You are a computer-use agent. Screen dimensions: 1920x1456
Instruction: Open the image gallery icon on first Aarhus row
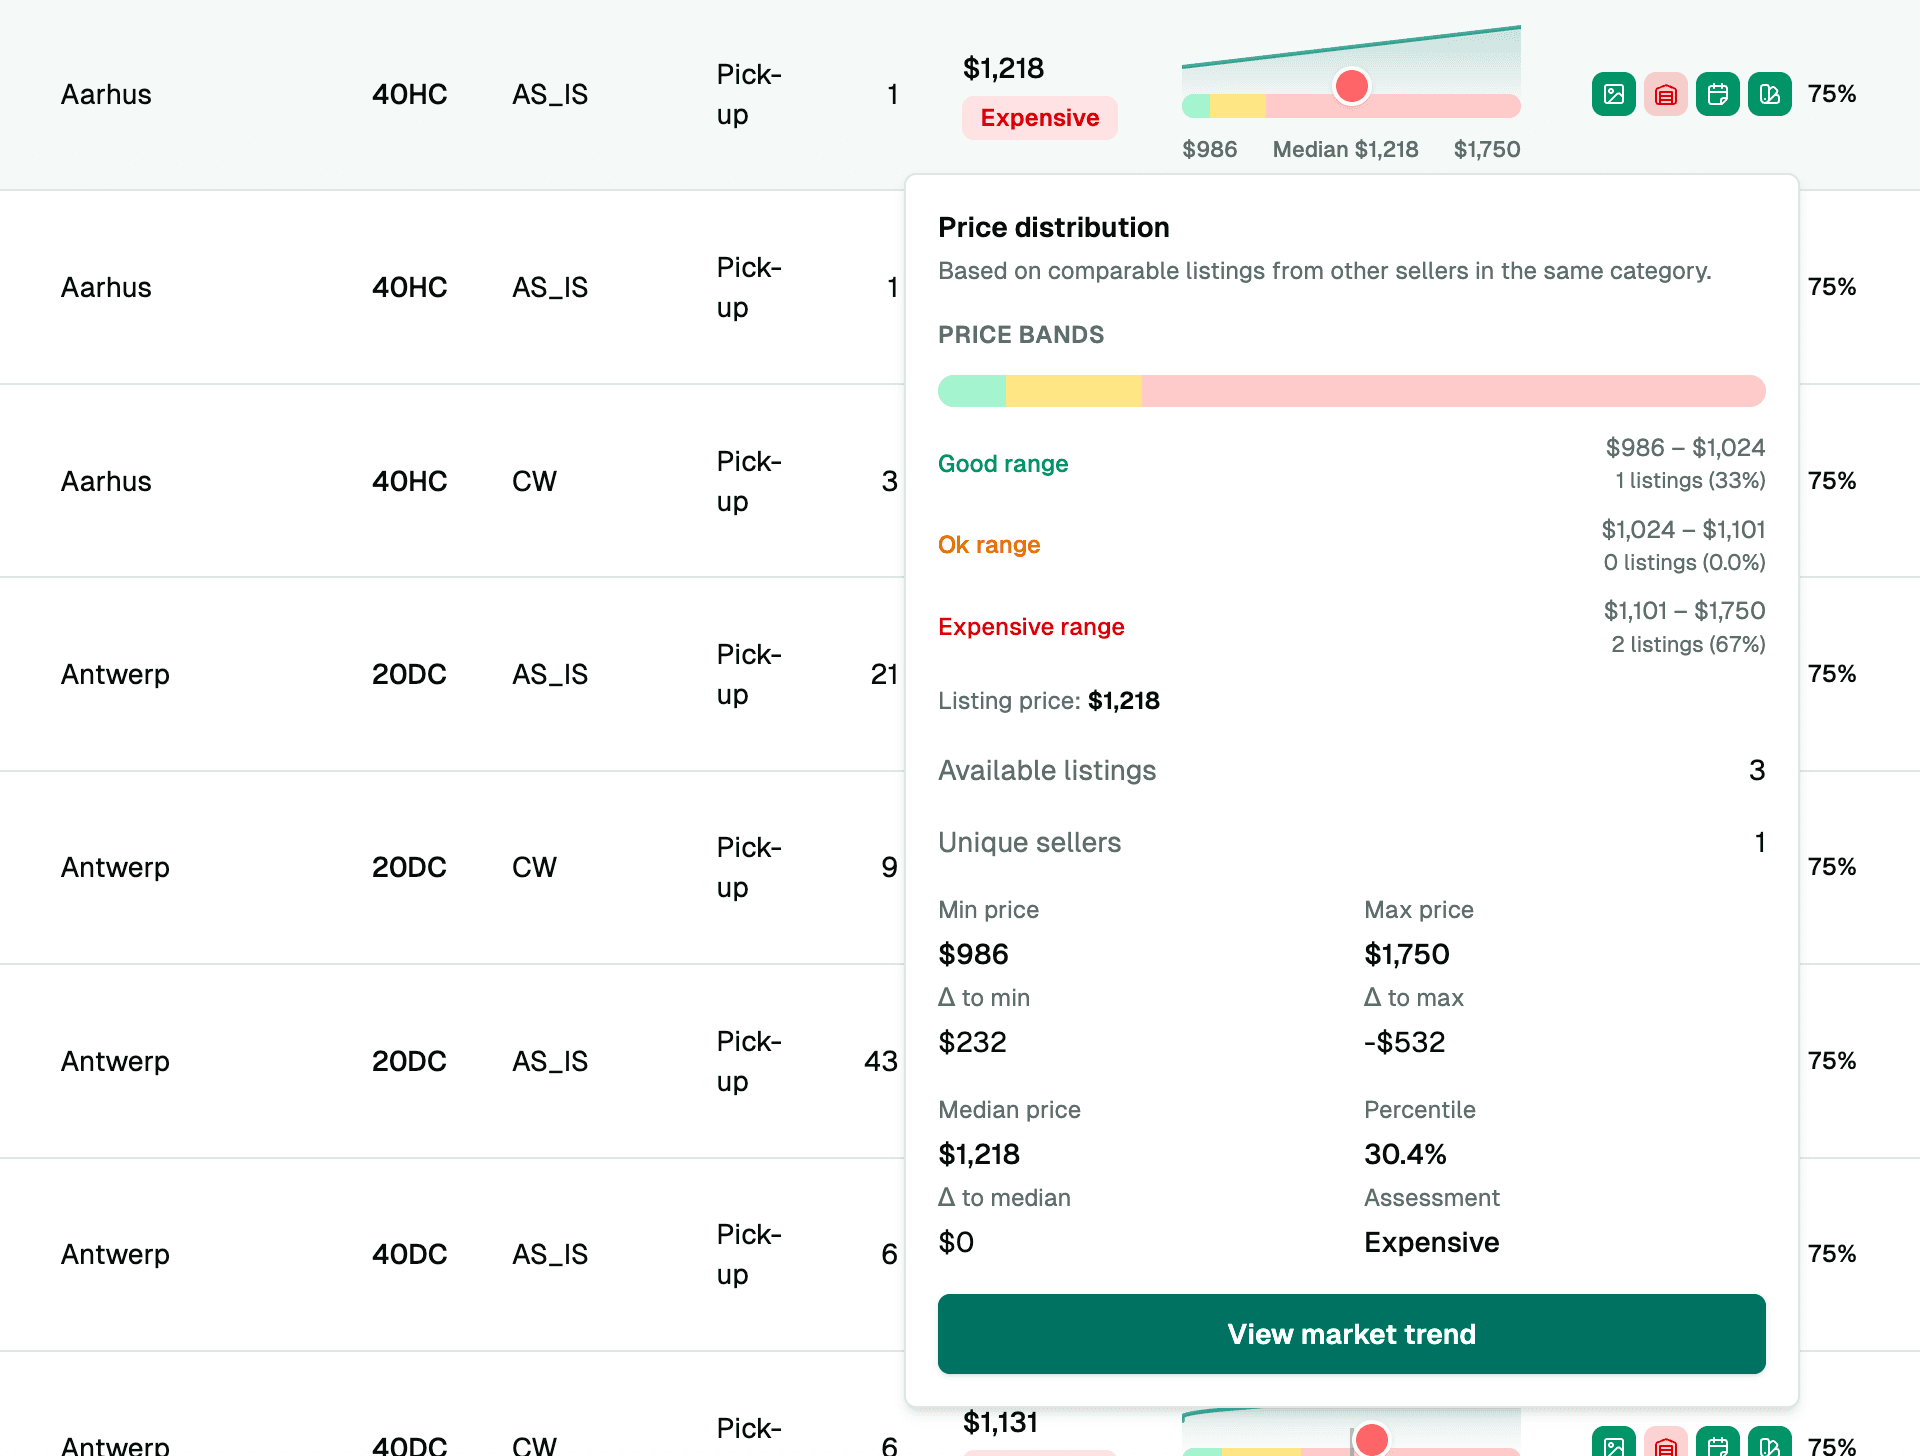1613,93
